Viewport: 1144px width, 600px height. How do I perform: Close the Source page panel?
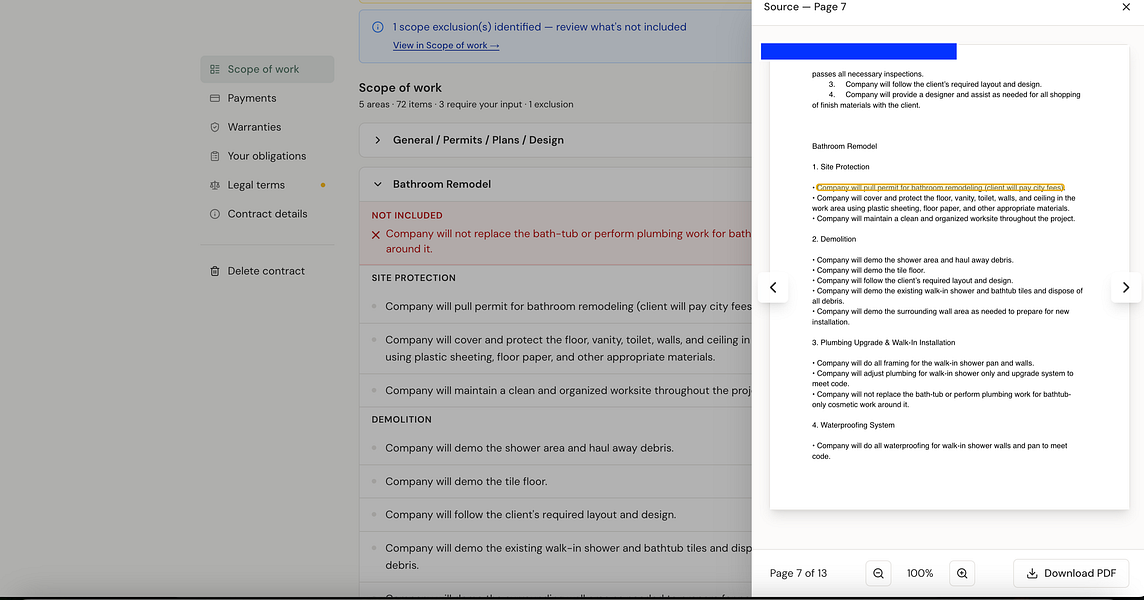point(1126,7)
